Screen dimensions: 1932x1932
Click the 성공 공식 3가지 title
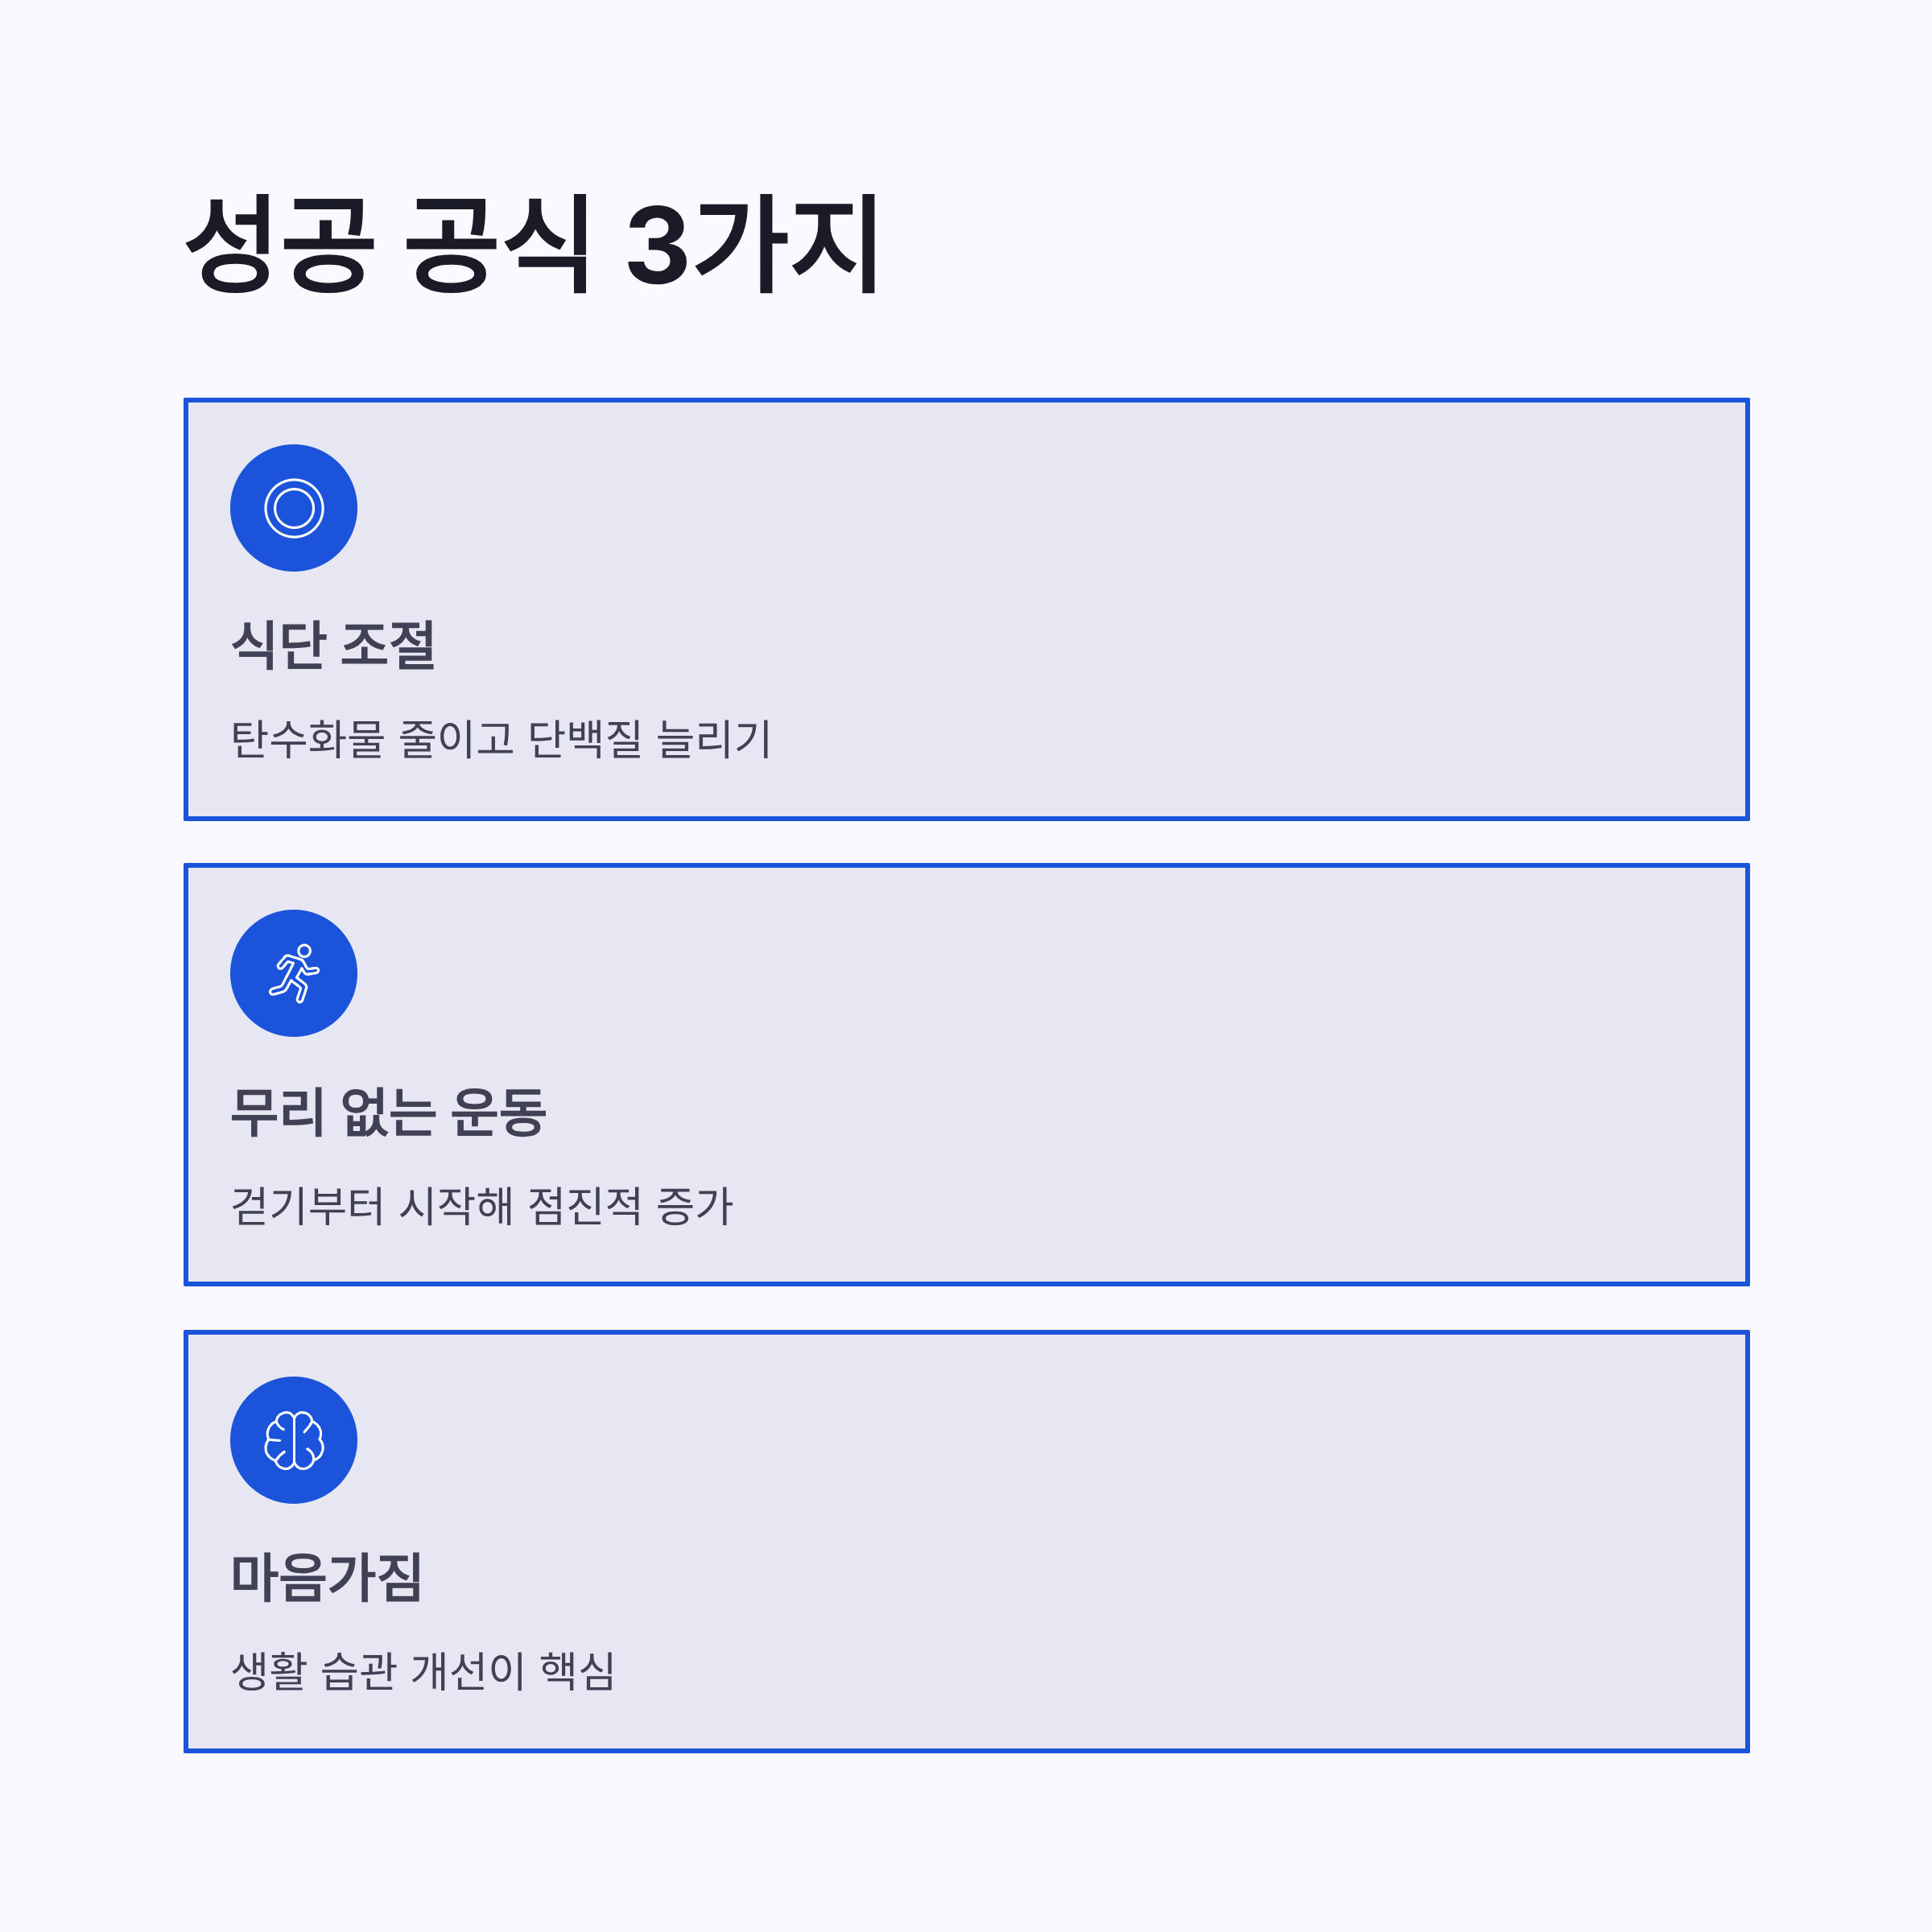[x=531, y=245]
